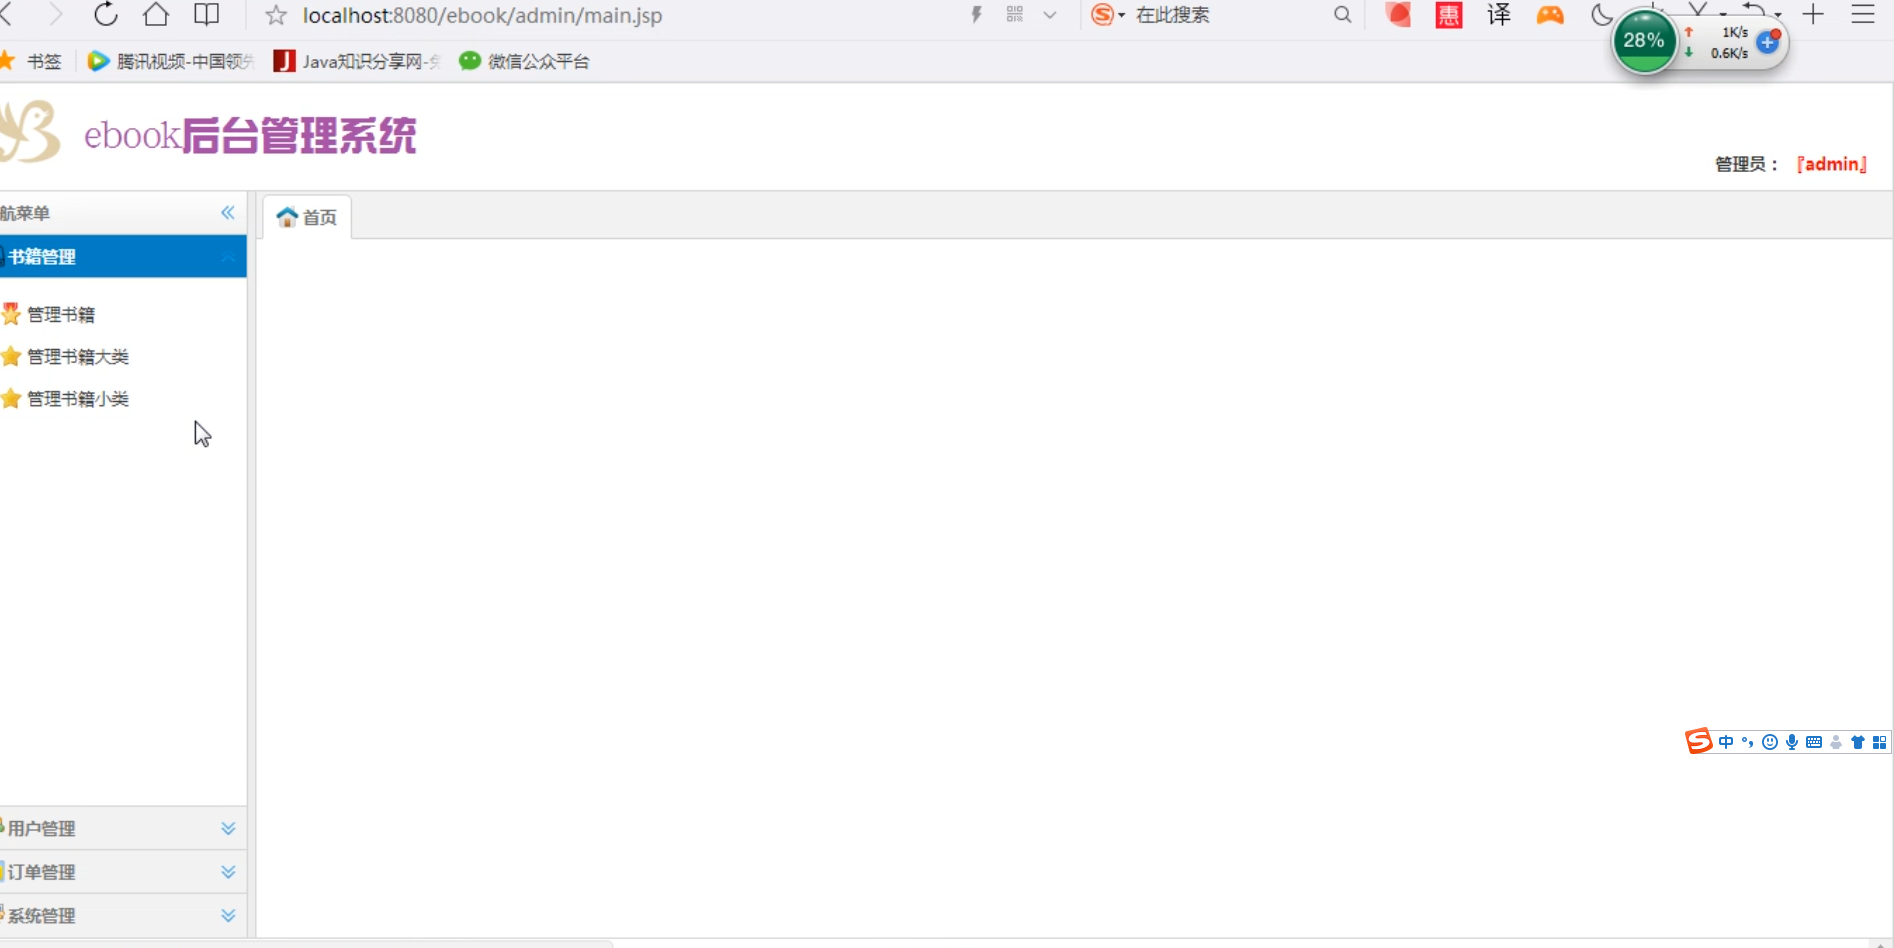Click the browser home icon
Image resolution: width=1894 pixels, height=948 pixels.
point(156,15)
